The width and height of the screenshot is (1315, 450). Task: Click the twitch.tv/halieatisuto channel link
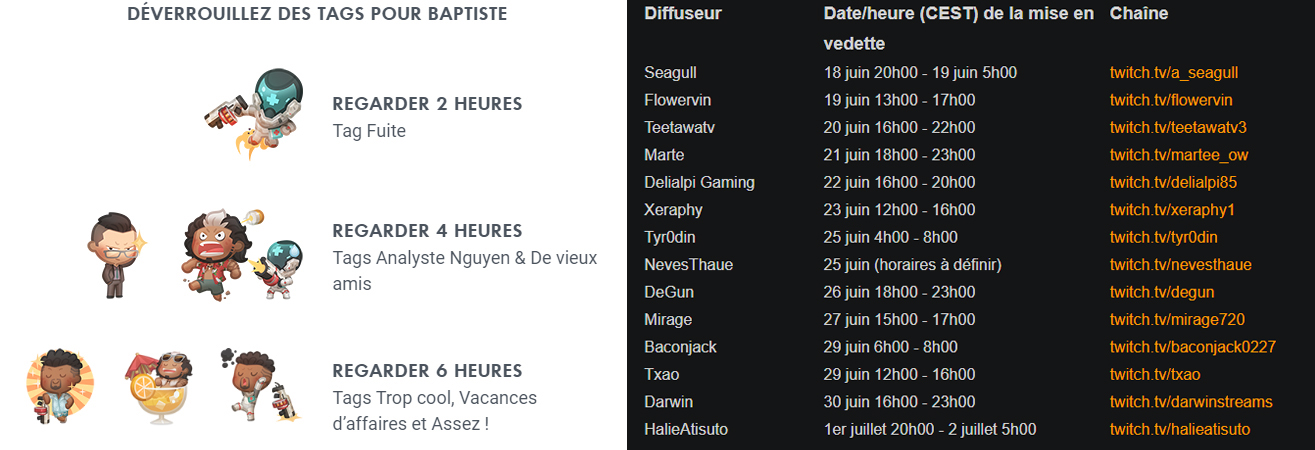click(x=1180, y=429)
